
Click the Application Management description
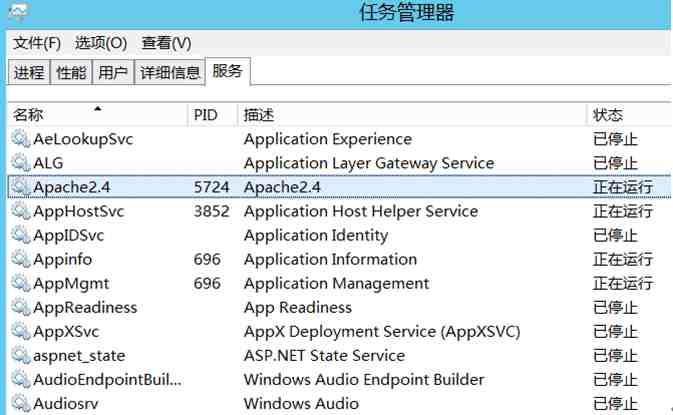336,283
